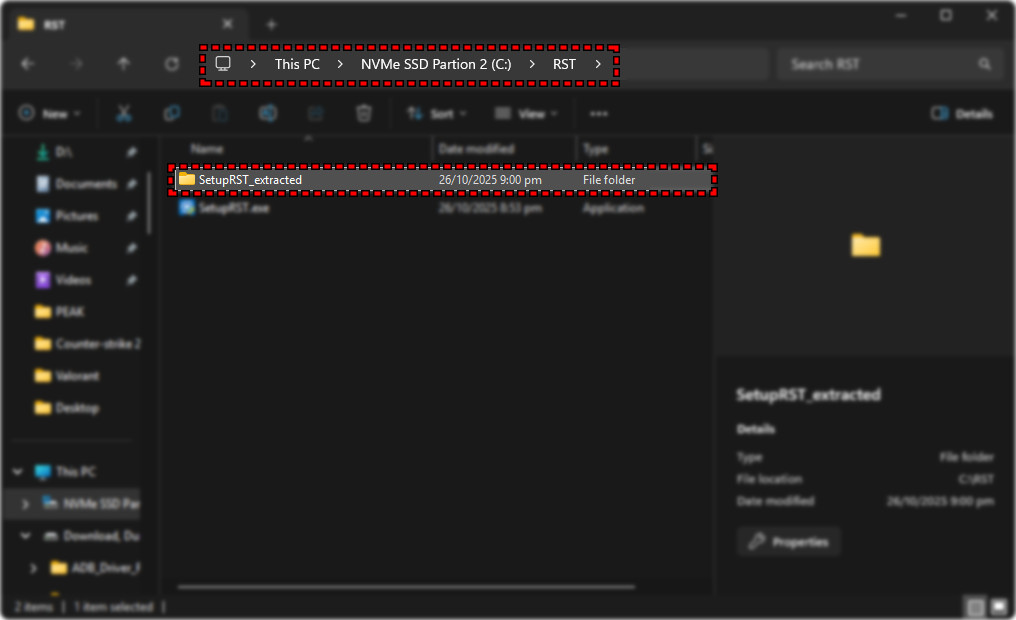This screenshot has width=1016, height=620.
Task: Open a new tab with the plus button
Action: (x=269, y=22)
